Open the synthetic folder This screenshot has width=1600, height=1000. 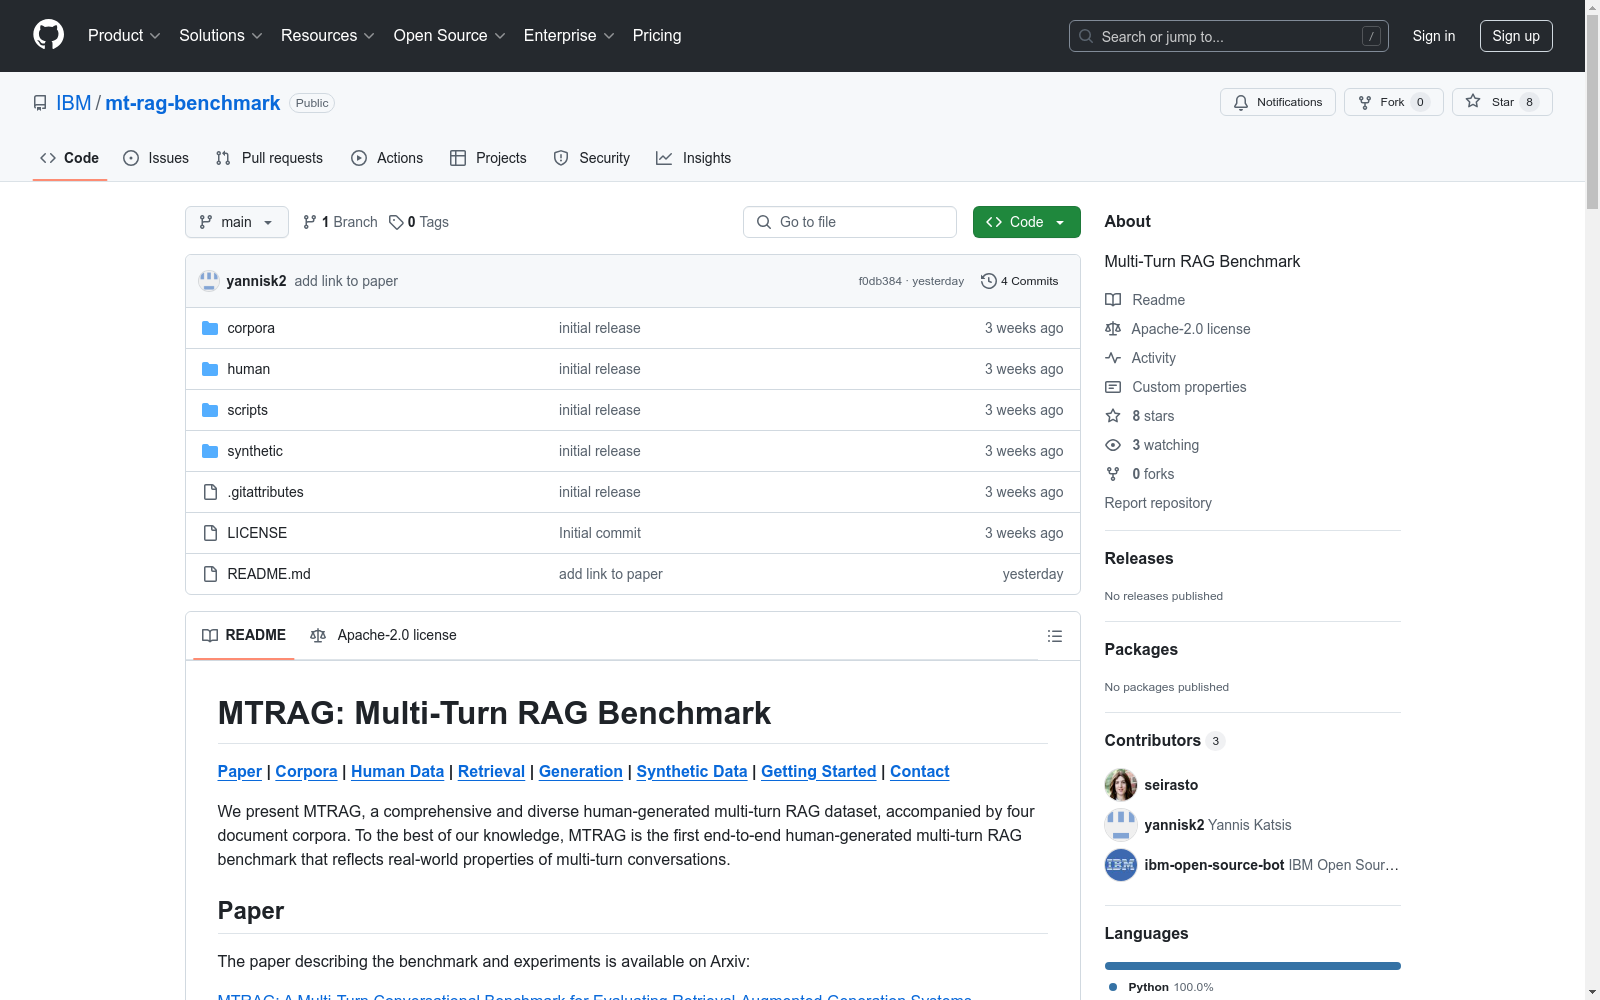point(255,451)
